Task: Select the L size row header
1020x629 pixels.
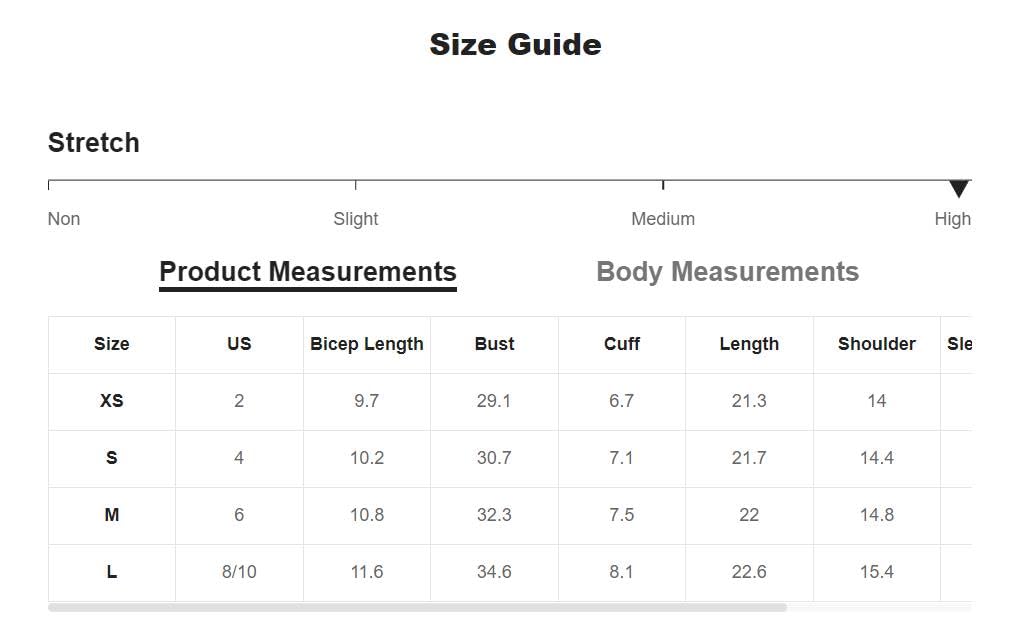Action: tap(111, 572)
